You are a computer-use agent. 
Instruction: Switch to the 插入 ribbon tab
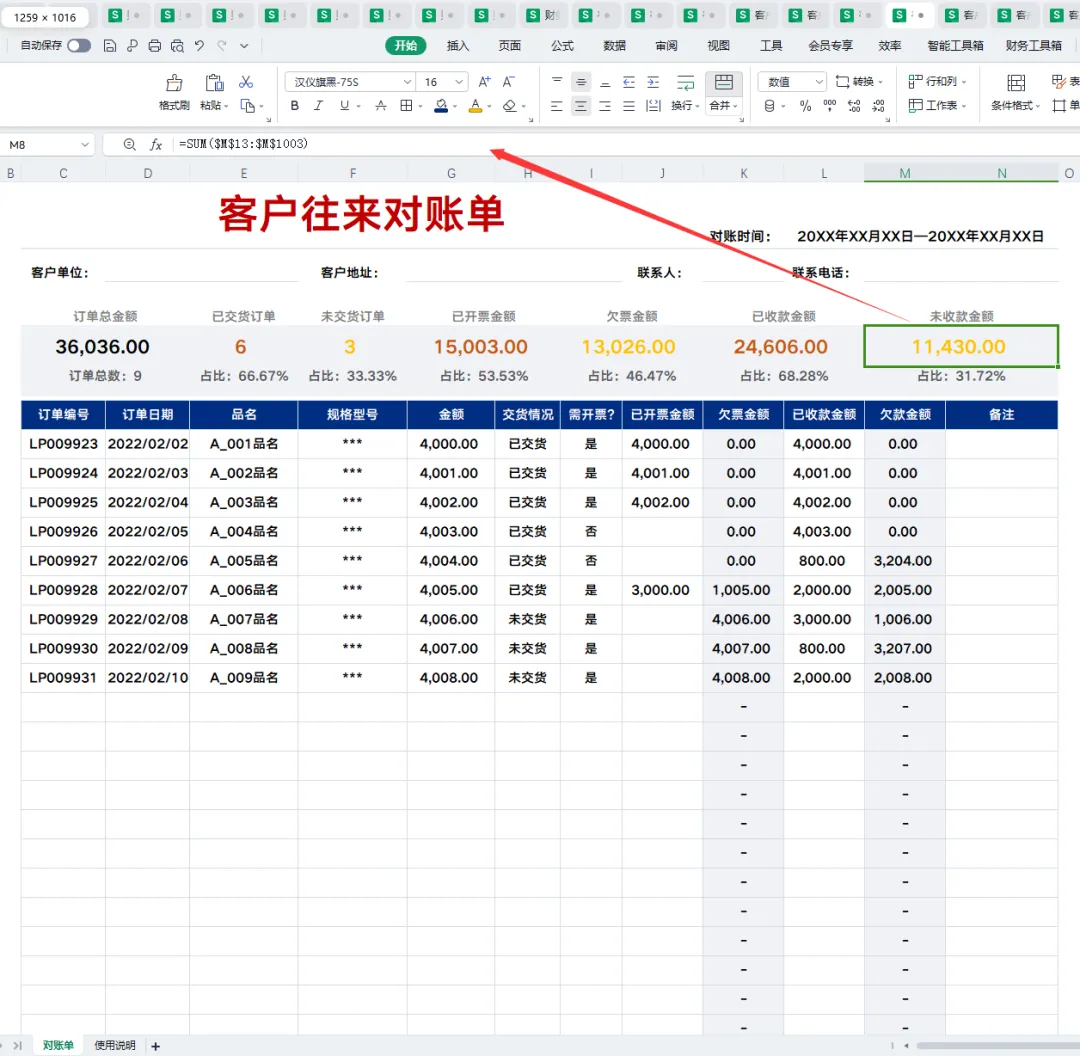coord(458,45)
